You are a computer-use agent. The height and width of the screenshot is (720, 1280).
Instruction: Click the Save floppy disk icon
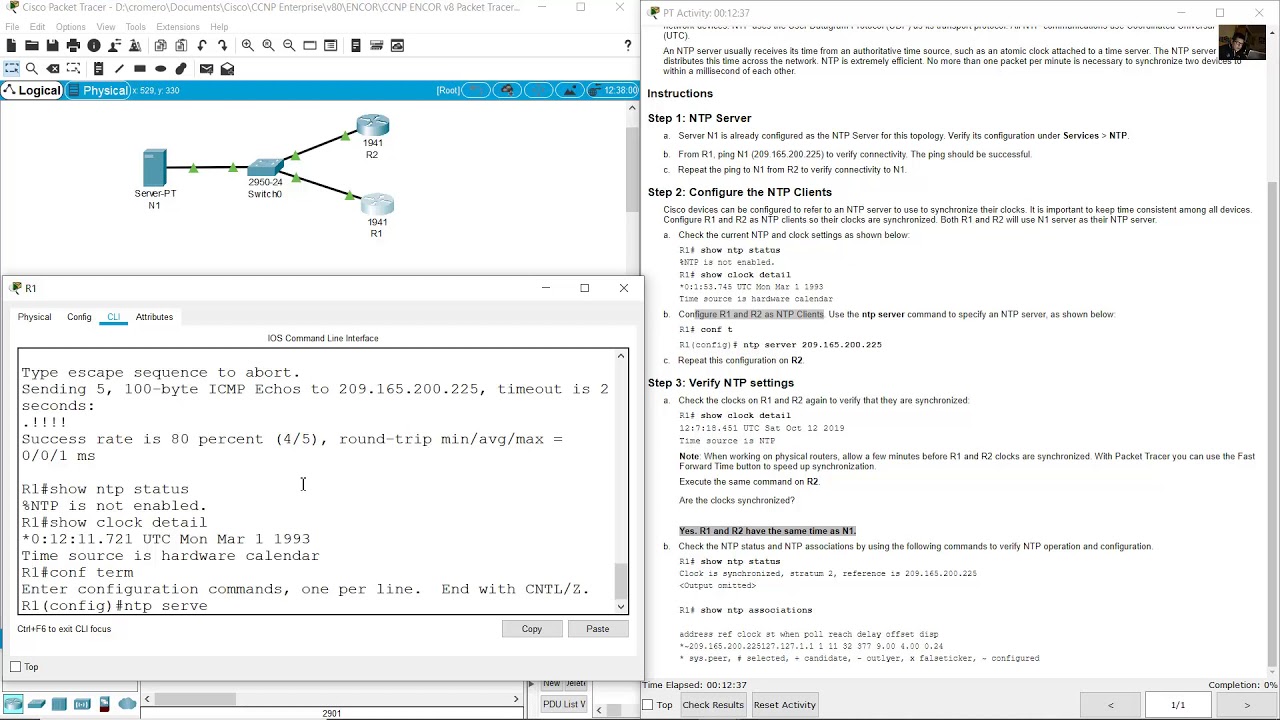(53, 46)
